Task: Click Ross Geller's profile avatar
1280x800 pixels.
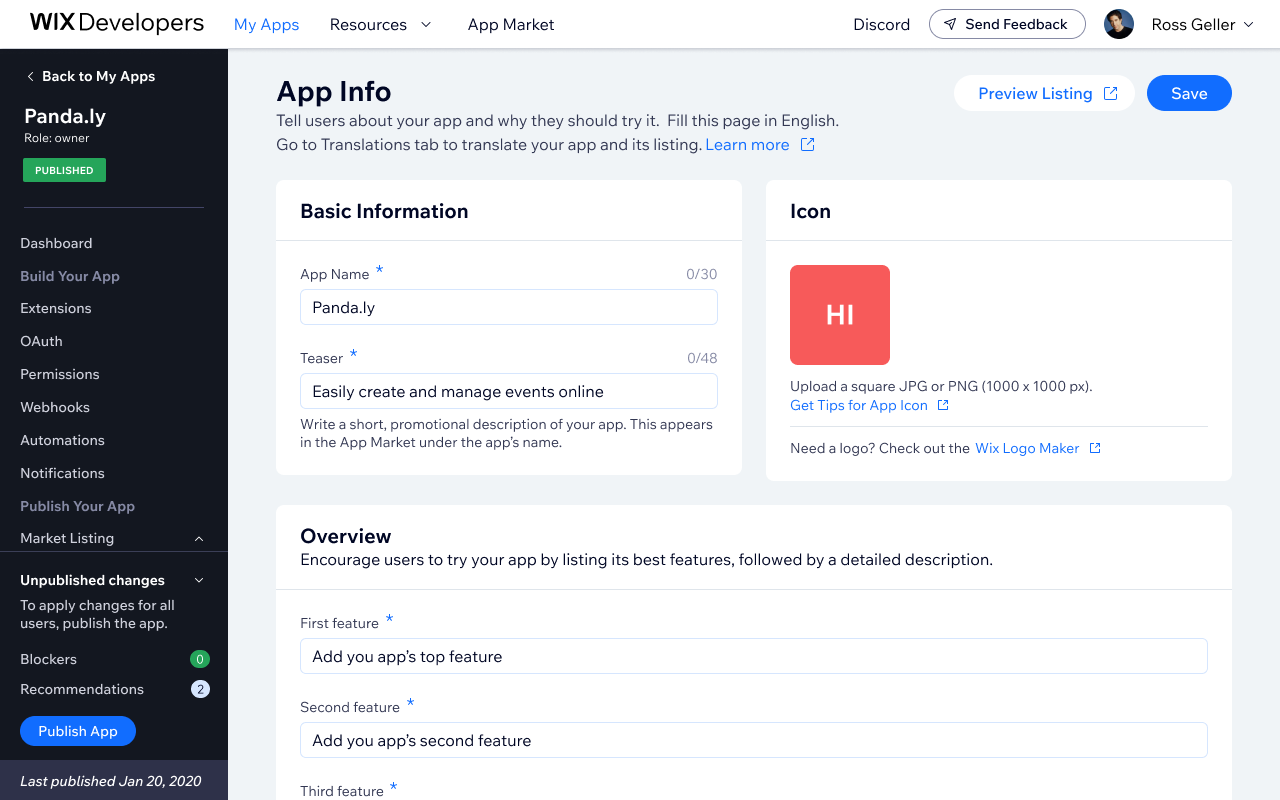Action: [x=1119, y=24]
